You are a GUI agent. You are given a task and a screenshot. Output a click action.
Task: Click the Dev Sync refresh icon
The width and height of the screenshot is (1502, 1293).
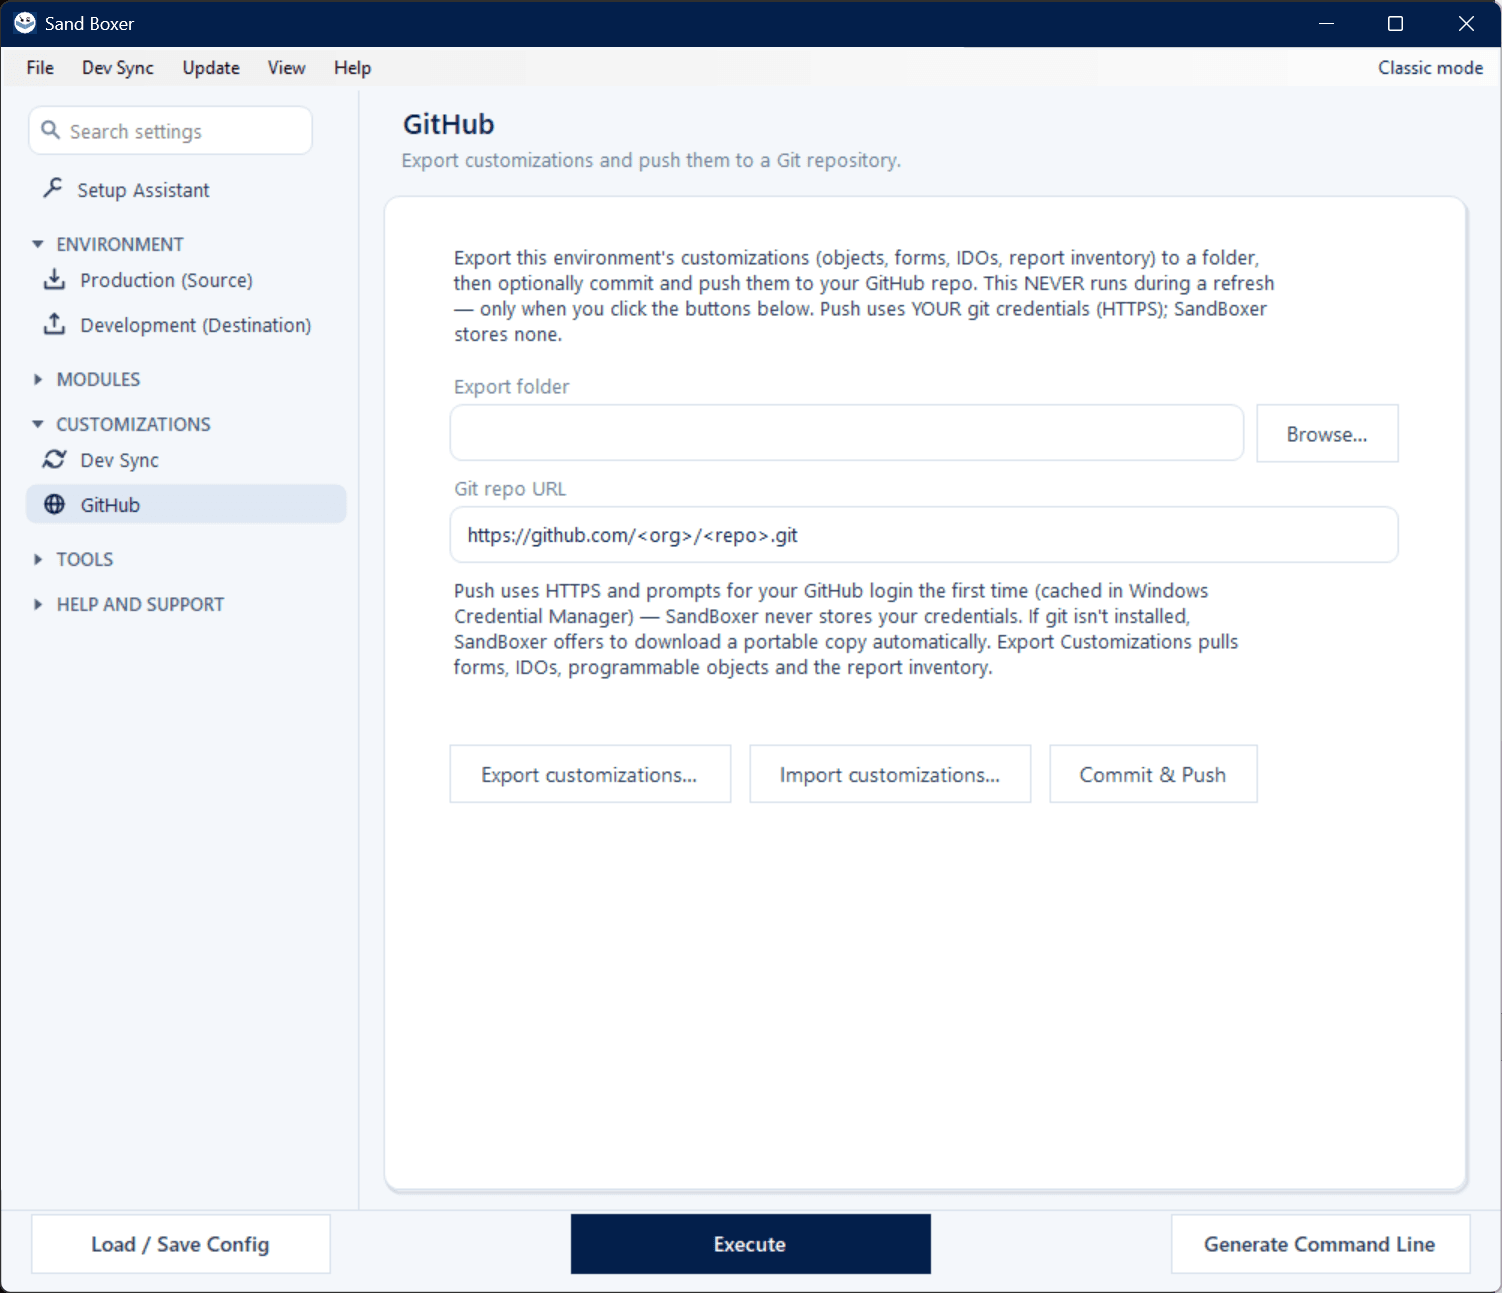pyautogui.click(x=54, y=459)
